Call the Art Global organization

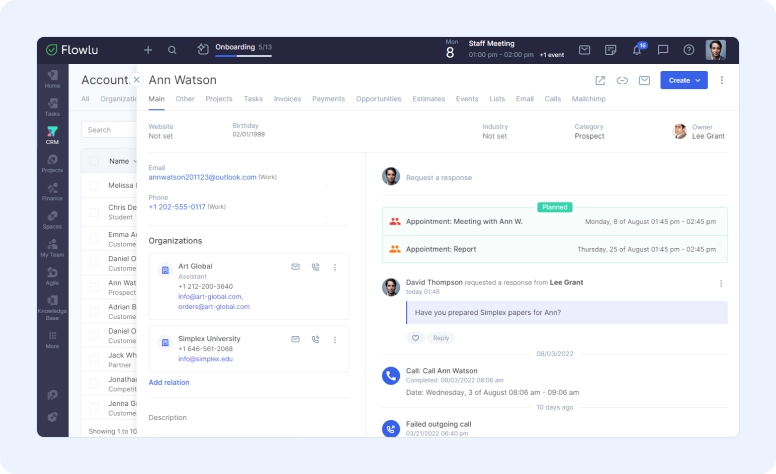[x=315, y=267]
